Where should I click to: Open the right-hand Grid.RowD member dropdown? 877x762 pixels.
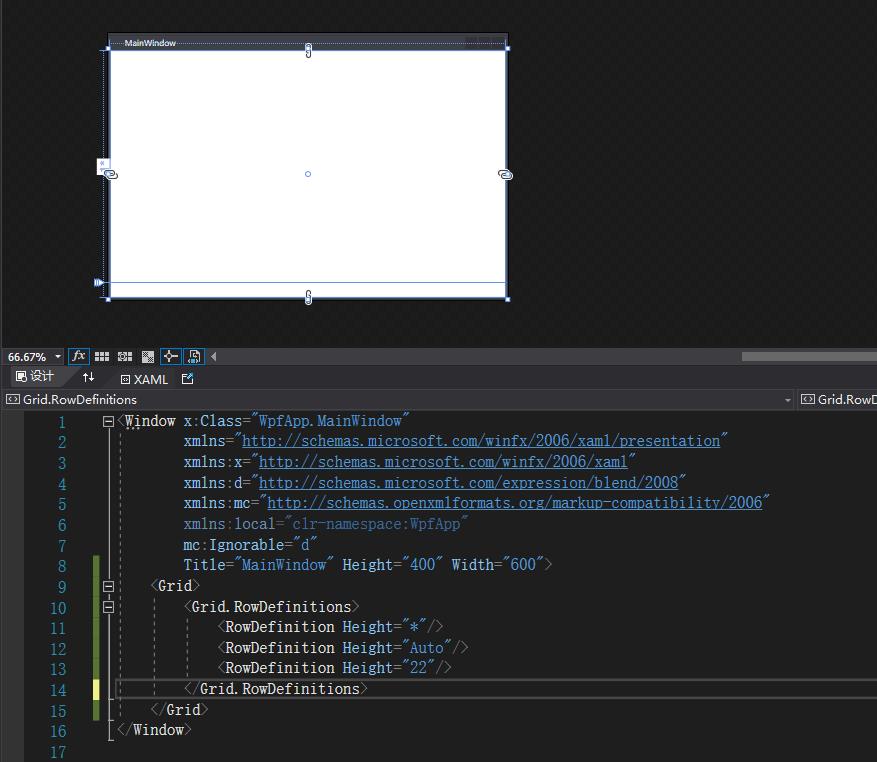pos(837,399)
